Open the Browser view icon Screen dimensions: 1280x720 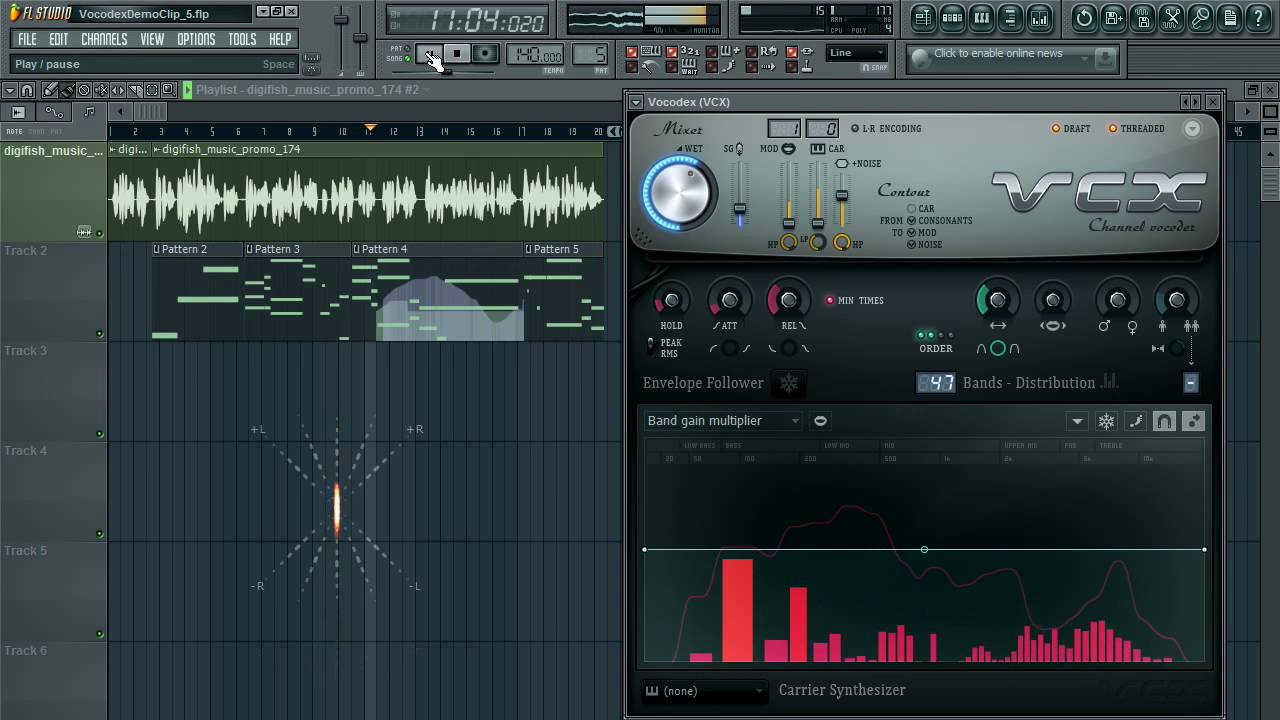pyautogui.click(x=1010, y=18)
